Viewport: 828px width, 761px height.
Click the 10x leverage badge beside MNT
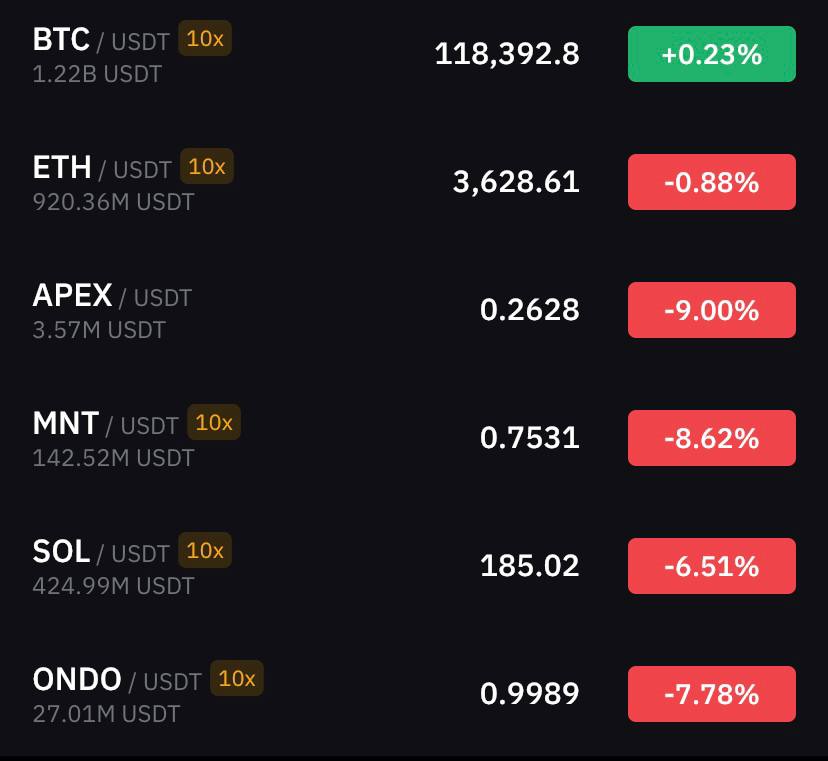(214, 422)
